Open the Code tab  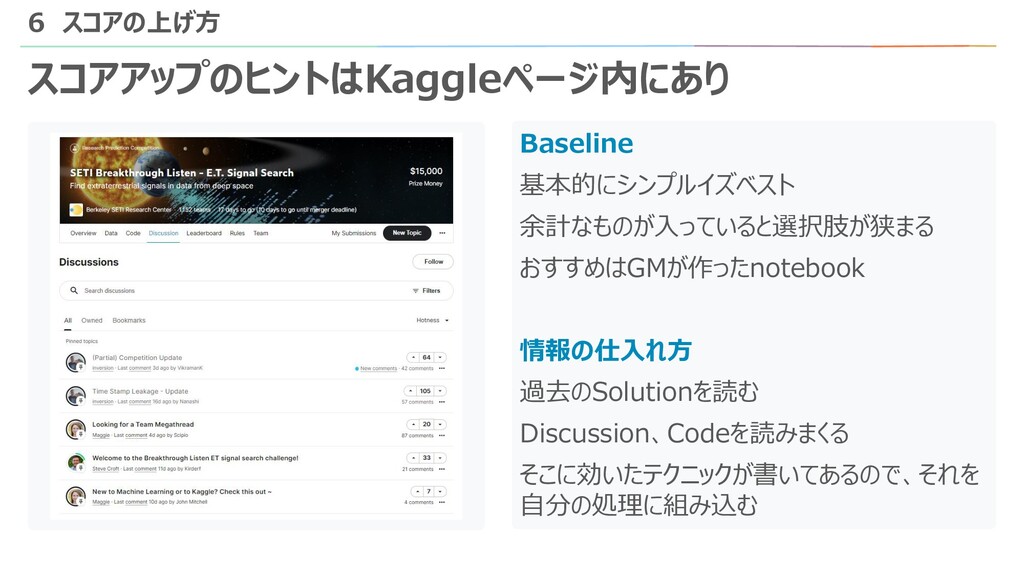(133, 233)
